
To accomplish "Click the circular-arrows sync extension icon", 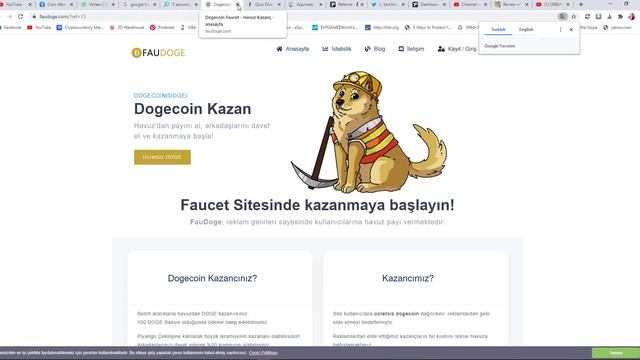I will (x=587, y=16).
